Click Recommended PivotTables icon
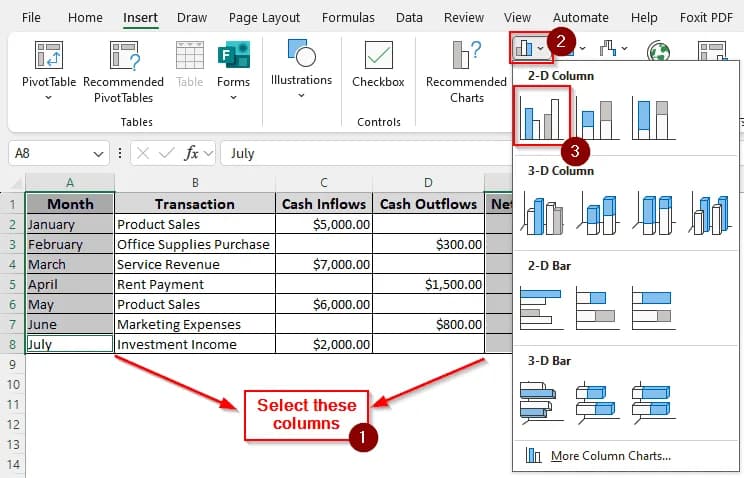 123,55
